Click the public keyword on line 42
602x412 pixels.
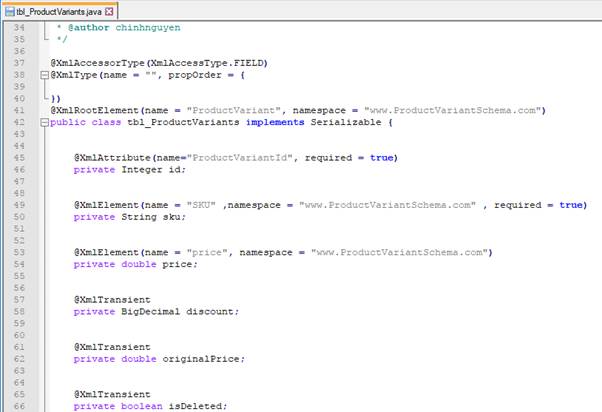point(68,122)
